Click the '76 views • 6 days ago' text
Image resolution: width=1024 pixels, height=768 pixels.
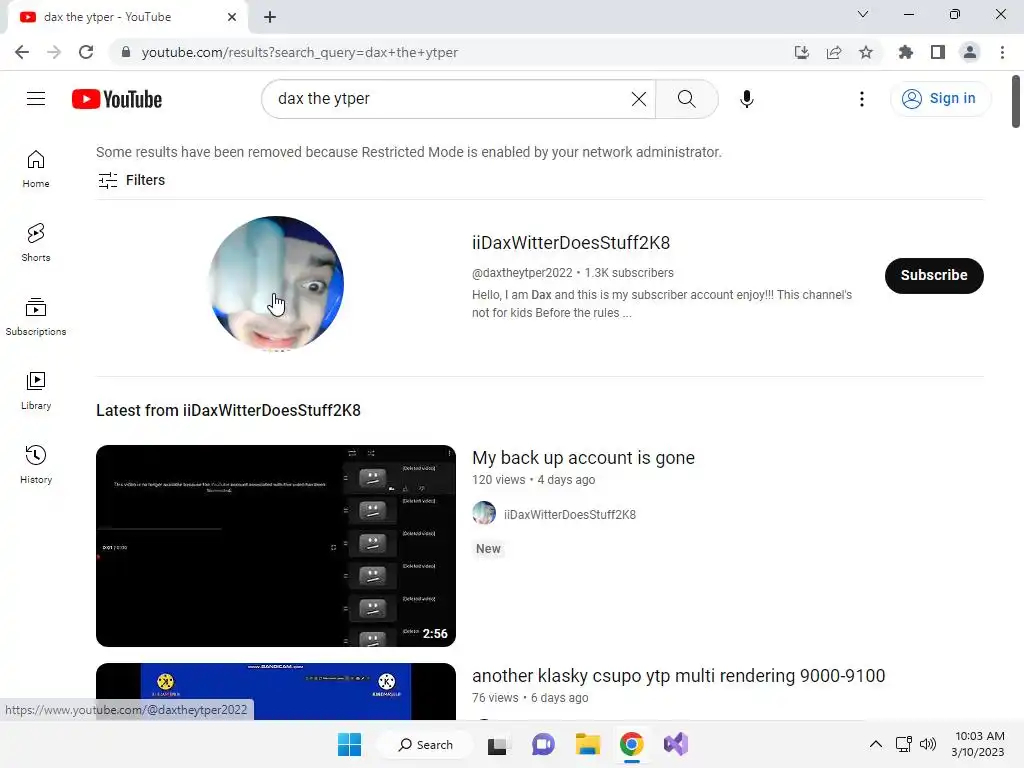[530, 698]
